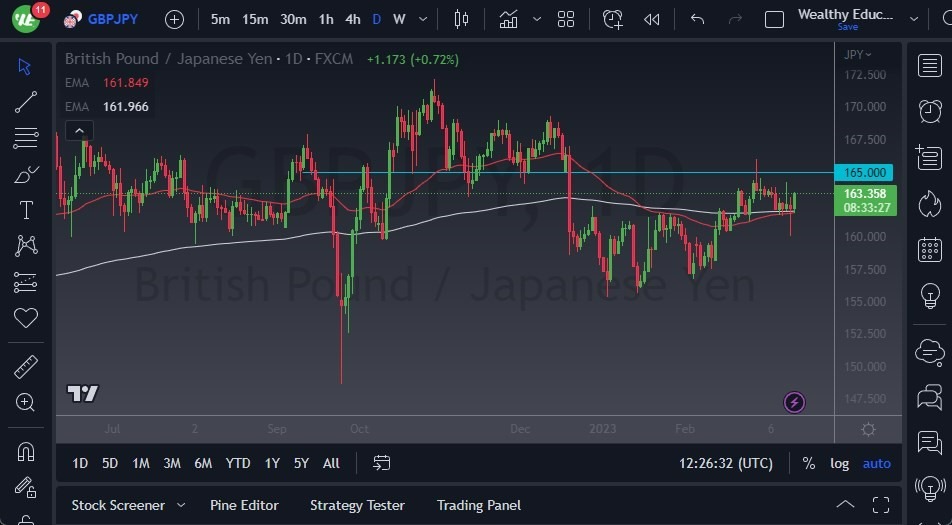
Task: Set the YTD date range
Action: (238, 463)
